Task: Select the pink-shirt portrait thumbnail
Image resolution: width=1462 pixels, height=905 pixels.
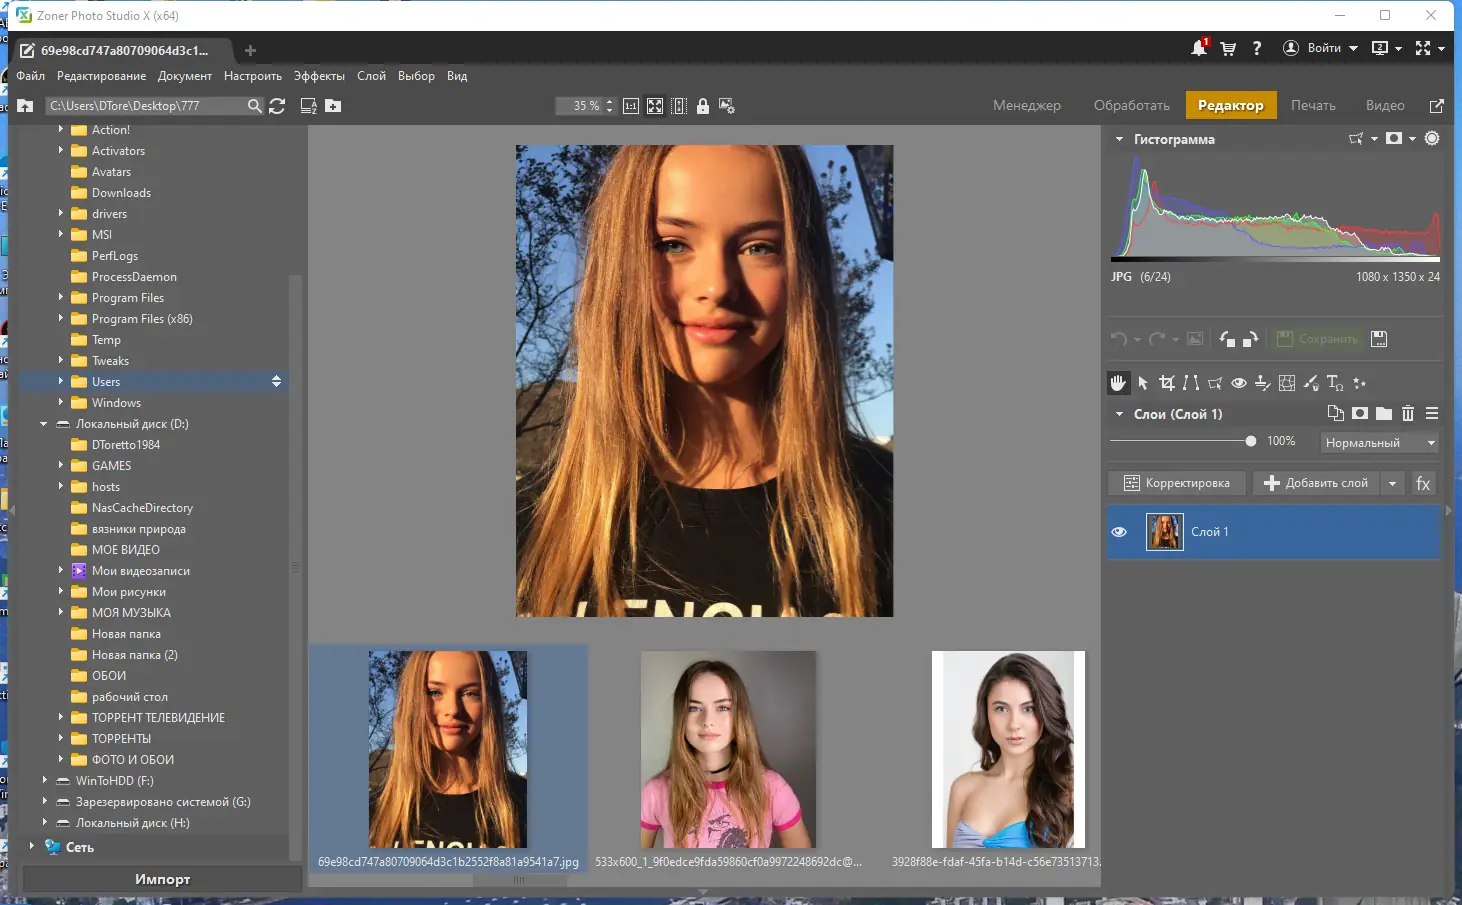Action: pos(728,750)
